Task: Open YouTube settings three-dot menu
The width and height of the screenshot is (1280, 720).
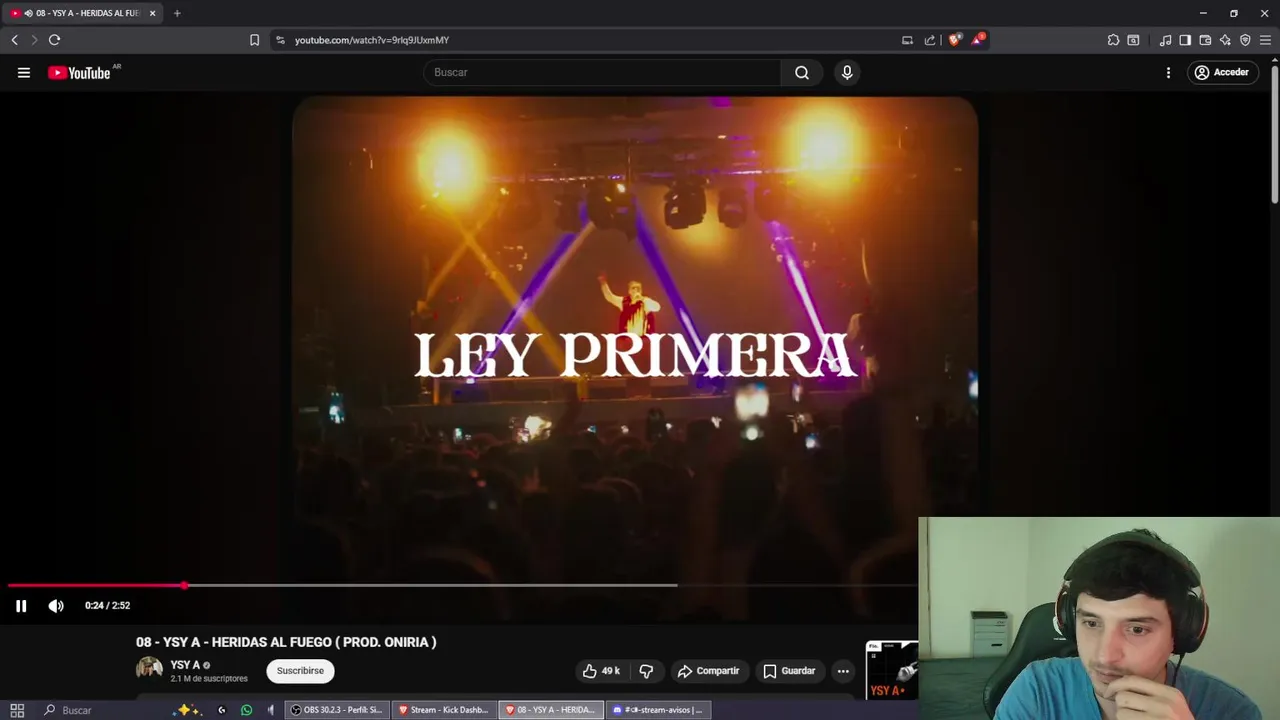Action: click(1168, 72)
